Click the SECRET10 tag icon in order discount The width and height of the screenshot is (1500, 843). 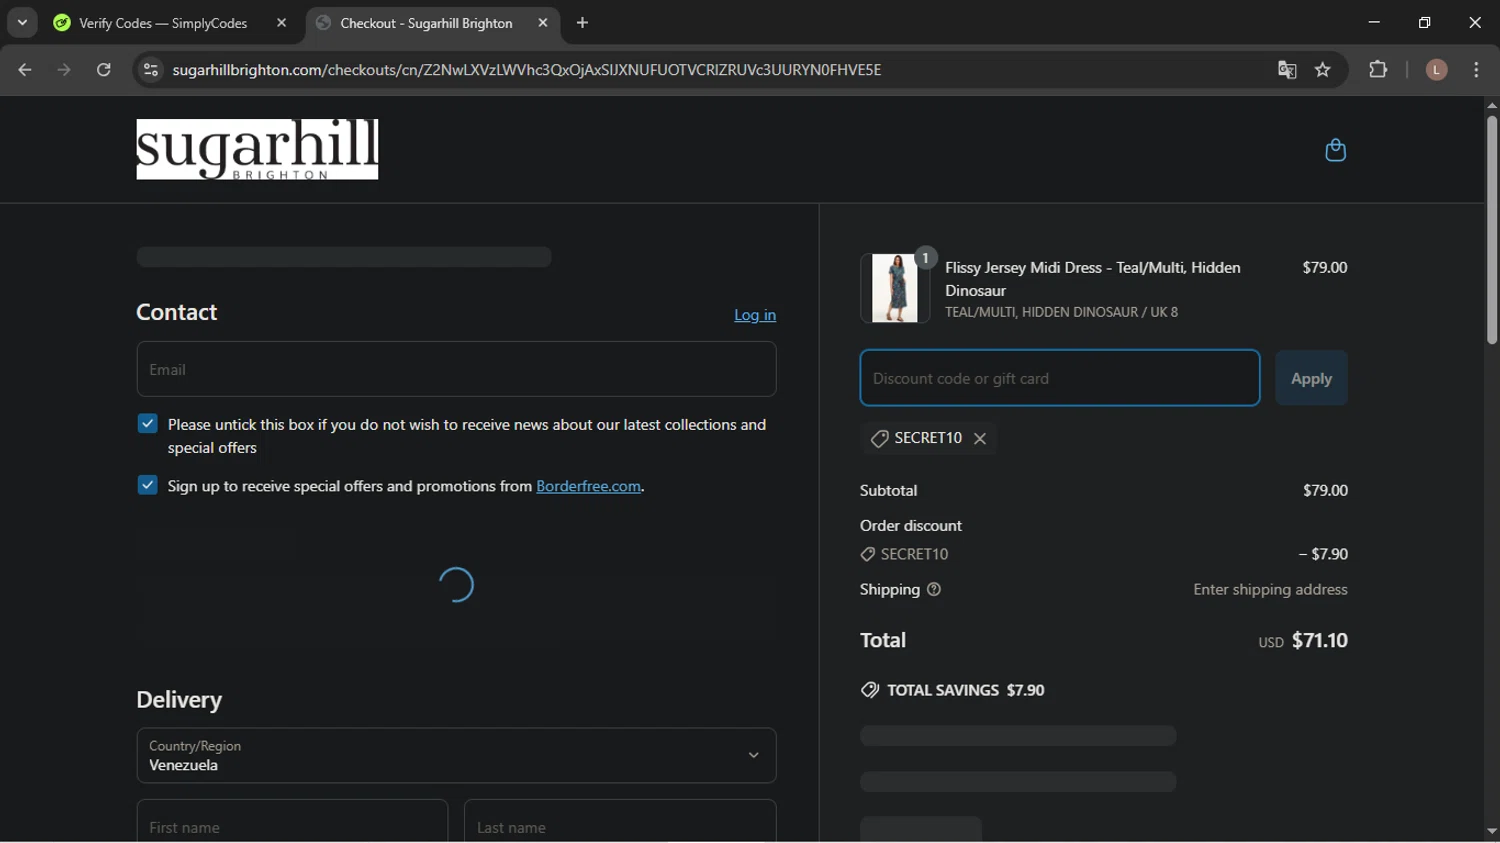(868, 554)
